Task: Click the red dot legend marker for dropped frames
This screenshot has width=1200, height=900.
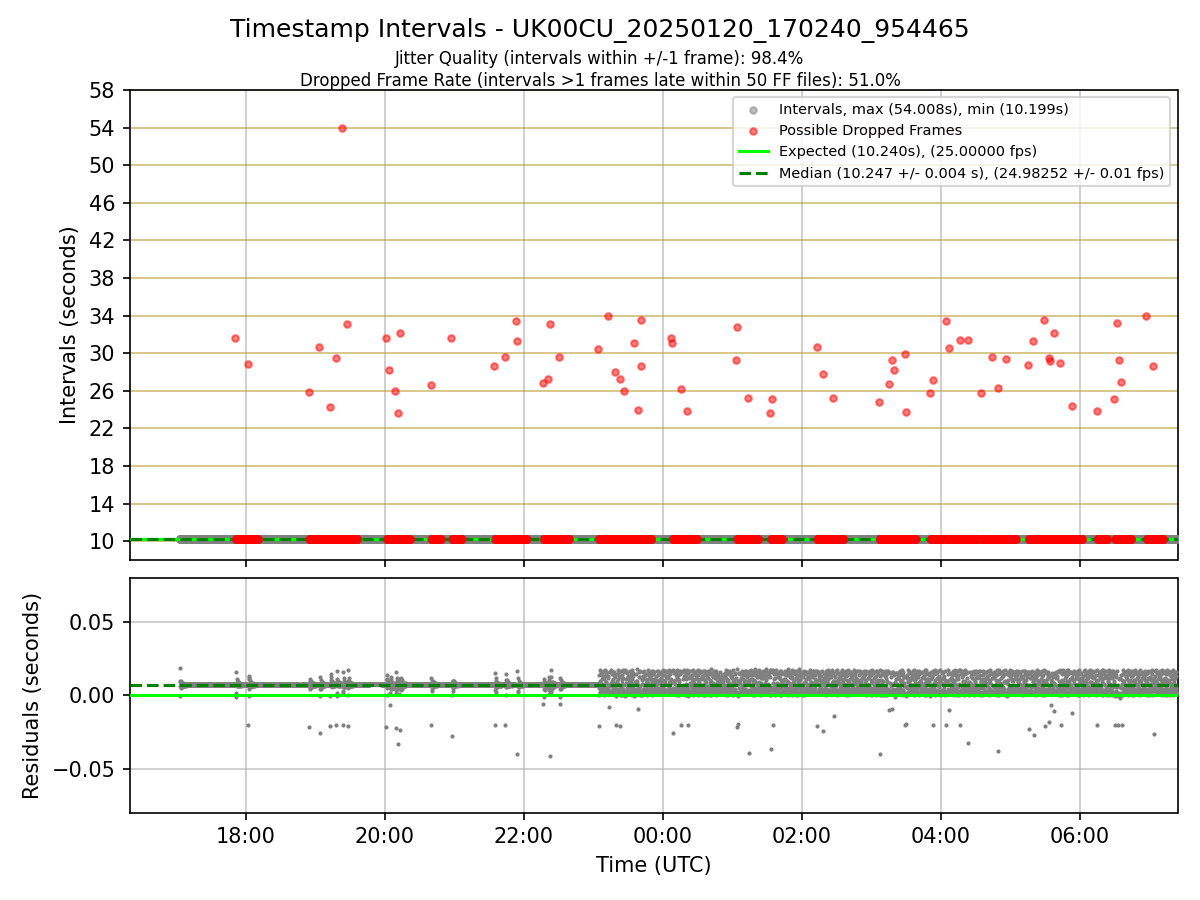Action: point(754,131)
